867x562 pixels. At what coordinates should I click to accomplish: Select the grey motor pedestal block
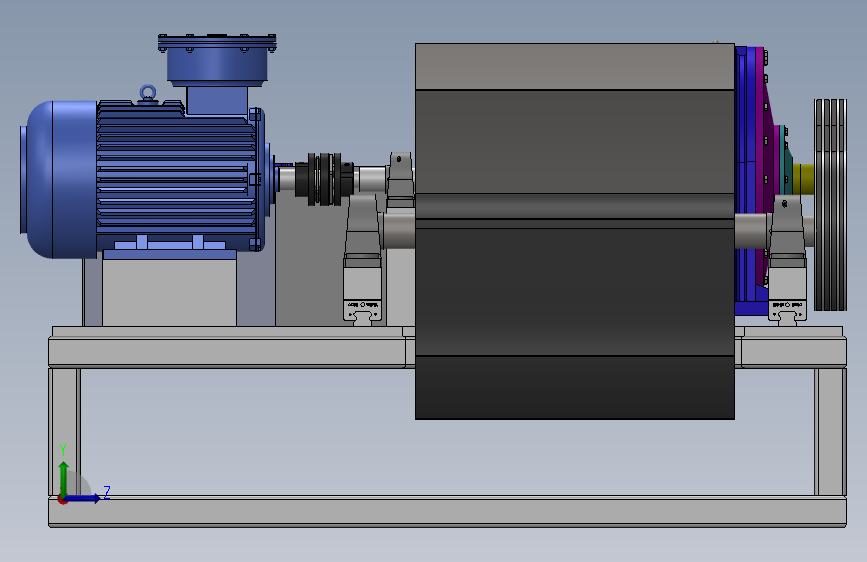point(169,292)
